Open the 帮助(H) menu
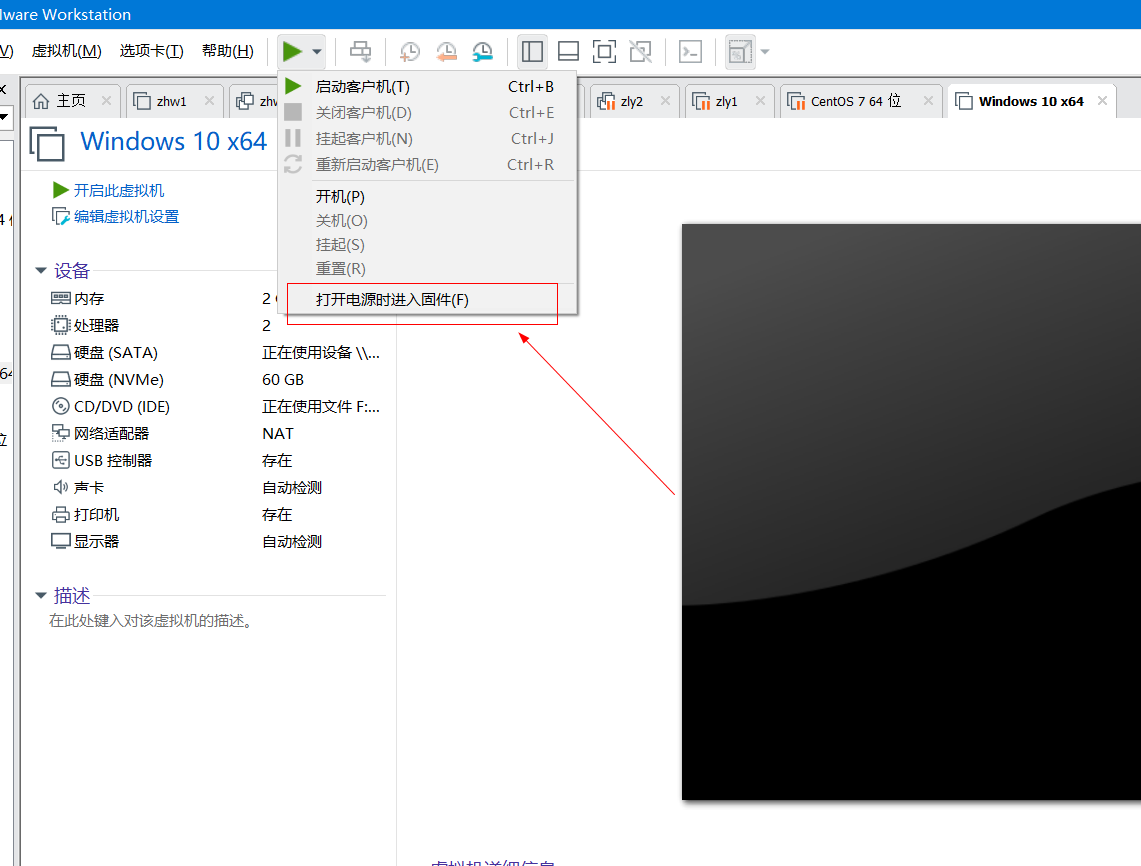Viewport: 1141px width, 866px height. [228, 51]
